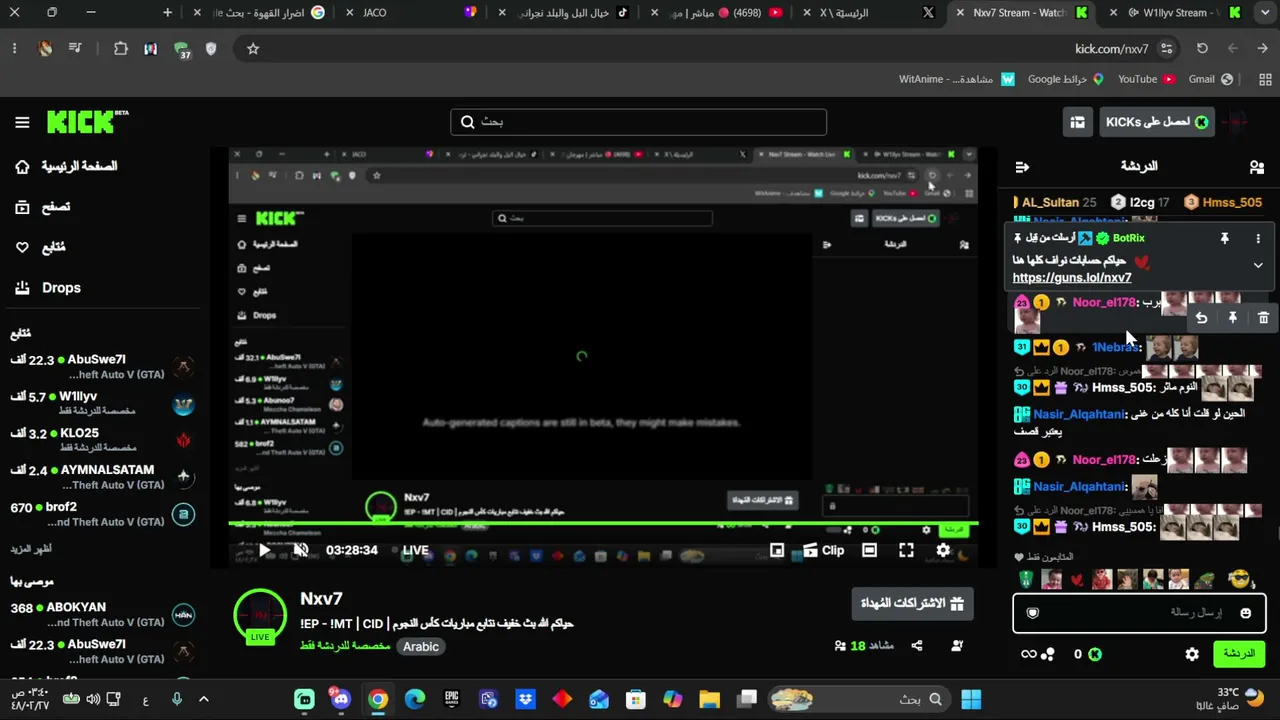The image size is (1280, 720).
Task: Pin Noor_el178's chat message
Action: pyautogui.click(x=1233, y=318)
